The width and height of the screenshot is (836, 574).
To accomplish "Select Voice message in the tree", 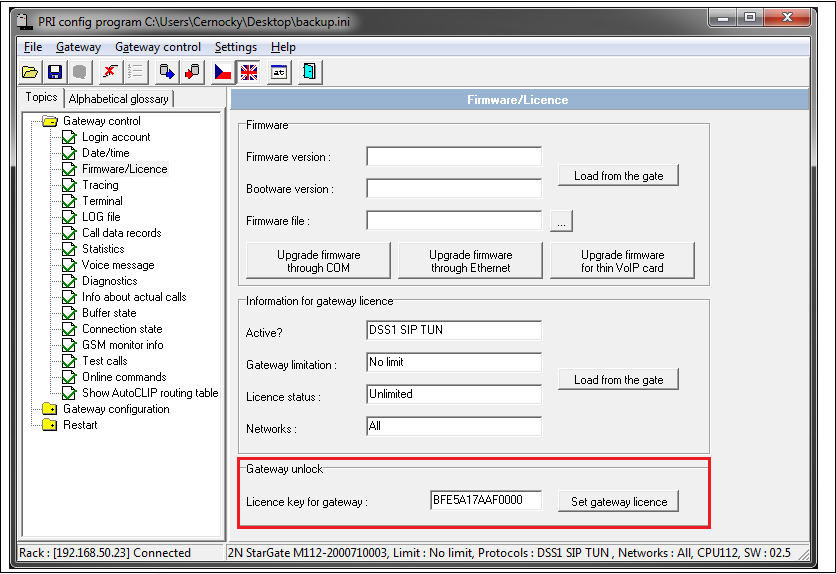I will pyautogui.click(x=118, y=265).
